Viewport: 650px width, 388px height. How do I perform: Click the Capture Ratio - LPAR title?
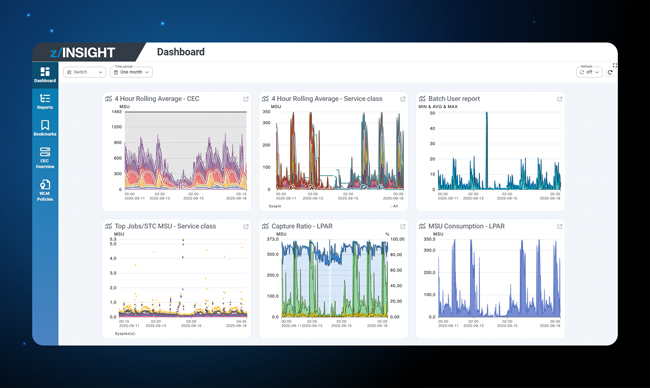[302, 226]
